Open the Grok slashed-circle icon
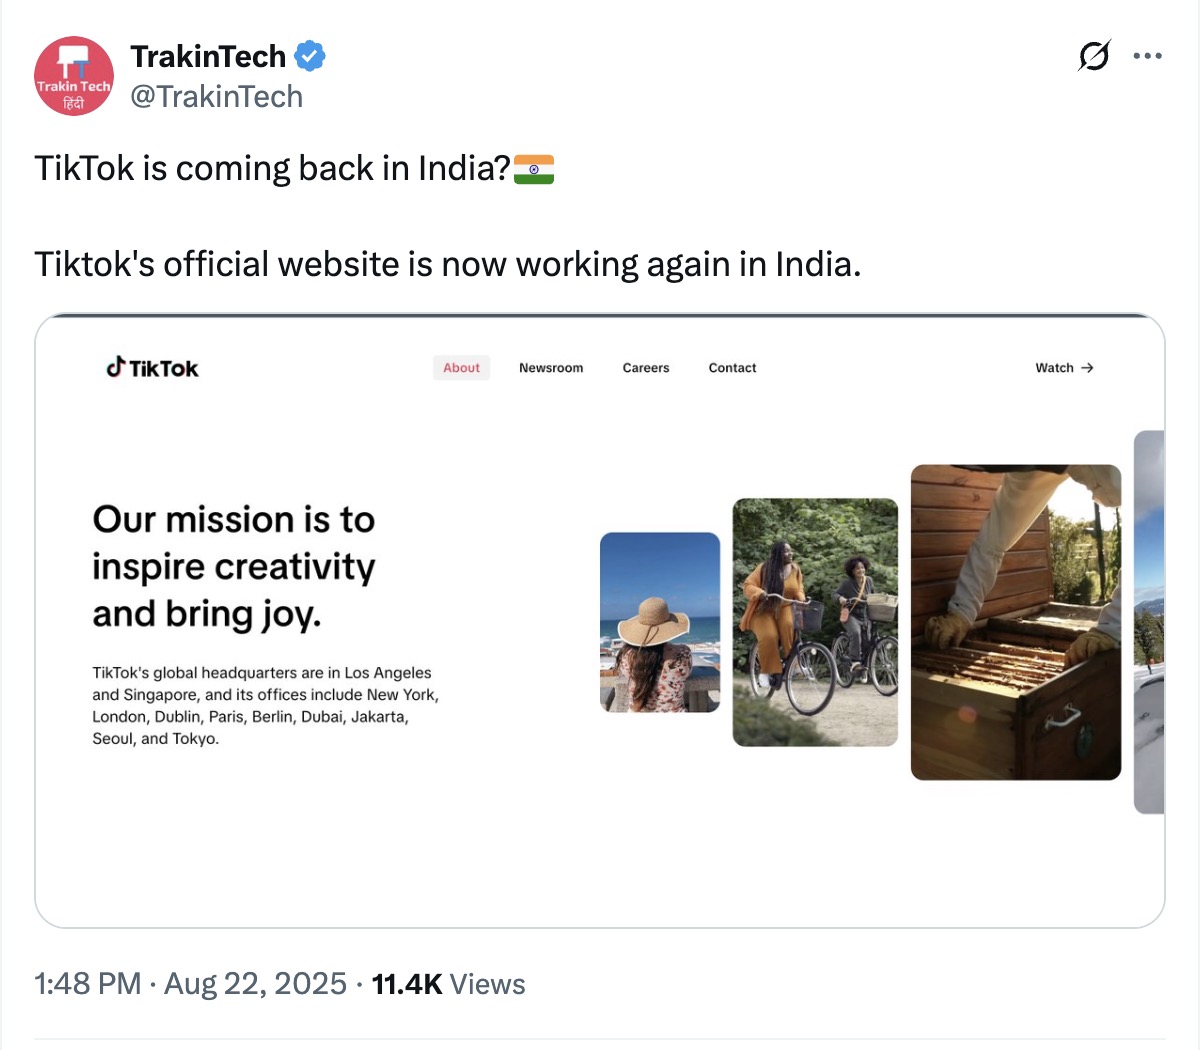 tap(1093, 56)
